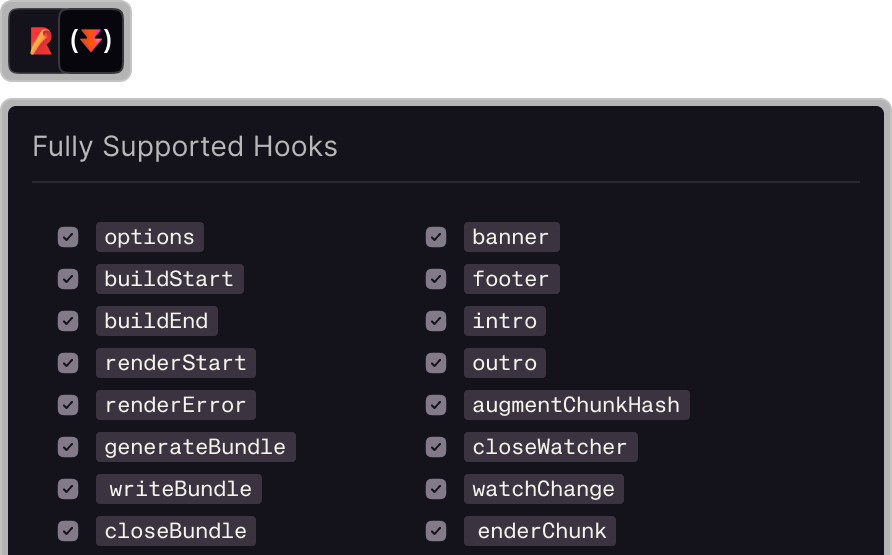The height and width of the screenshot is (555, 892).
Task: Toggle the watchChange checkbox
Action: pos(436,489)
